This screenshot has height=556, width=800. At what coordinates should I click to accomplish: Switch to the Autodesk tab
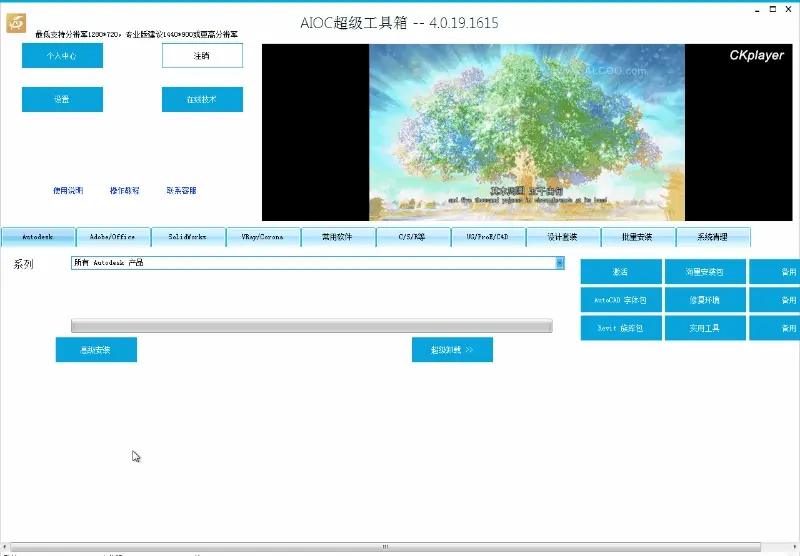(x=38, y=237)
